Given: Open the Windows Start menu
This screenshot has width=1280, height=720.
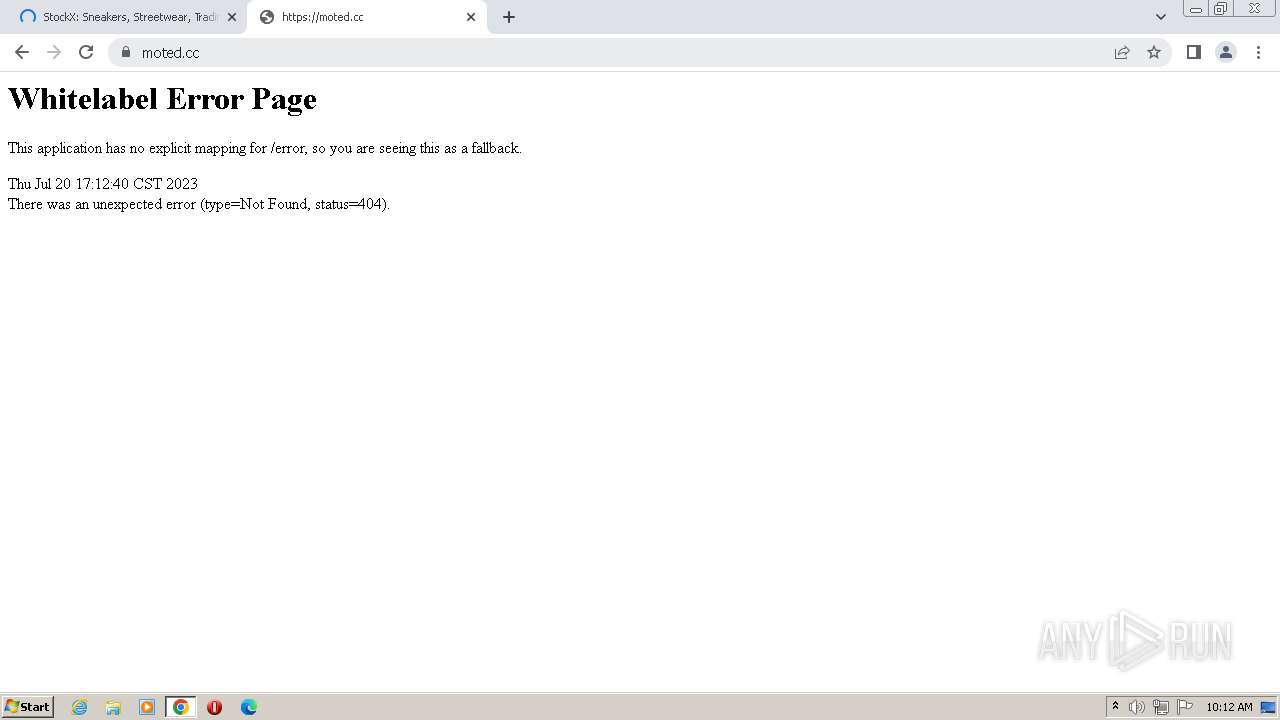Looking at the screenshot, I should point(27,707).
